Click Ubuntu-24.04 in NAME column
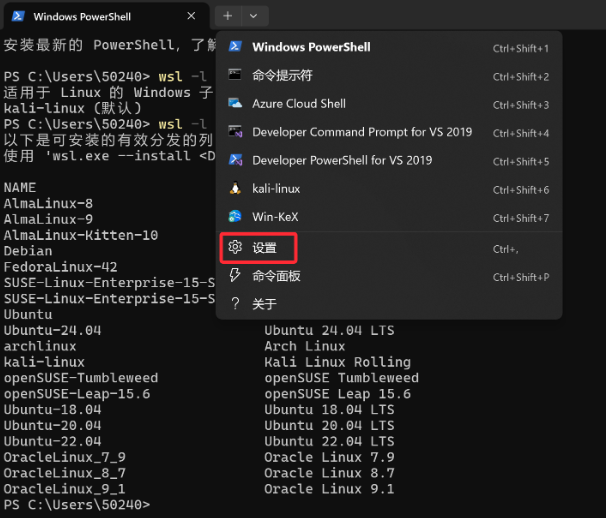606x518 pixels. point(52,330)
